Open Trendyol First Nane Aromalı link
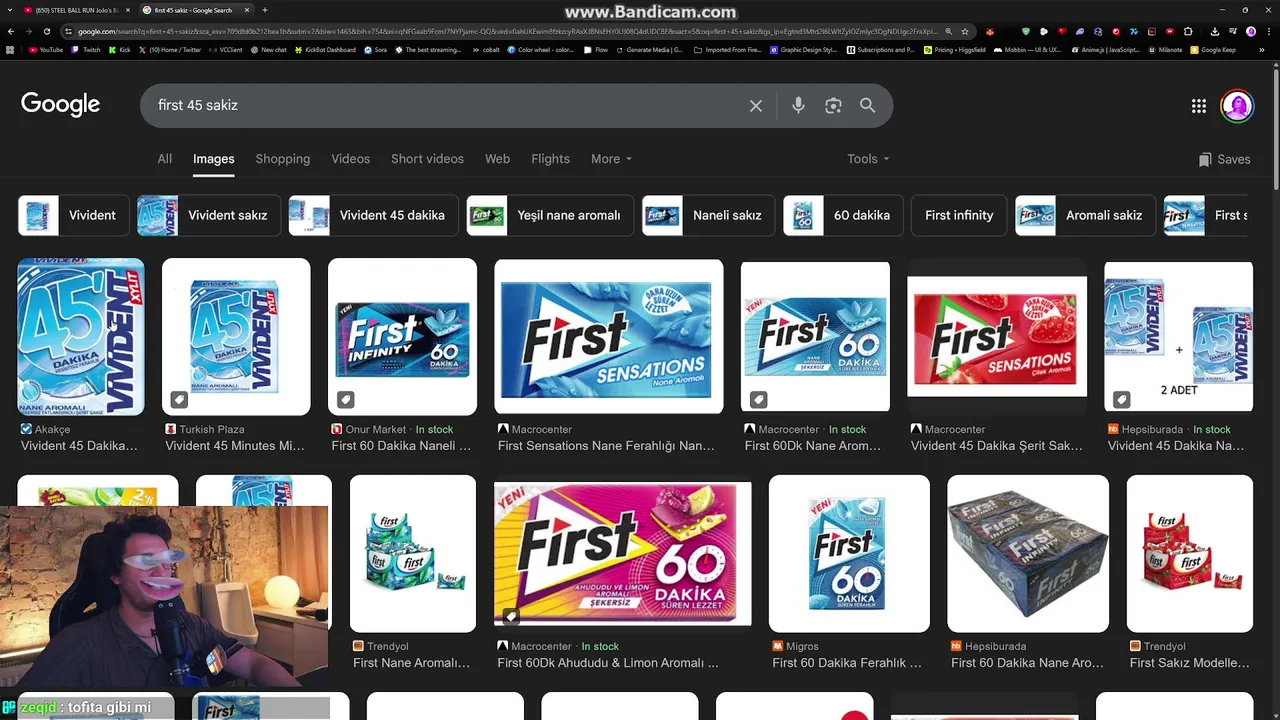Viewport: 1280px width, 720px height. coord(411,663)
